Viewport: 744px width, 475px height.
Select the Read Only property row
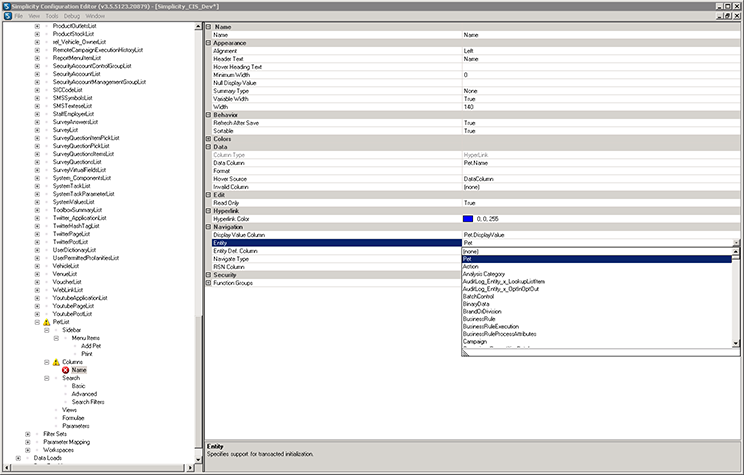475,203
